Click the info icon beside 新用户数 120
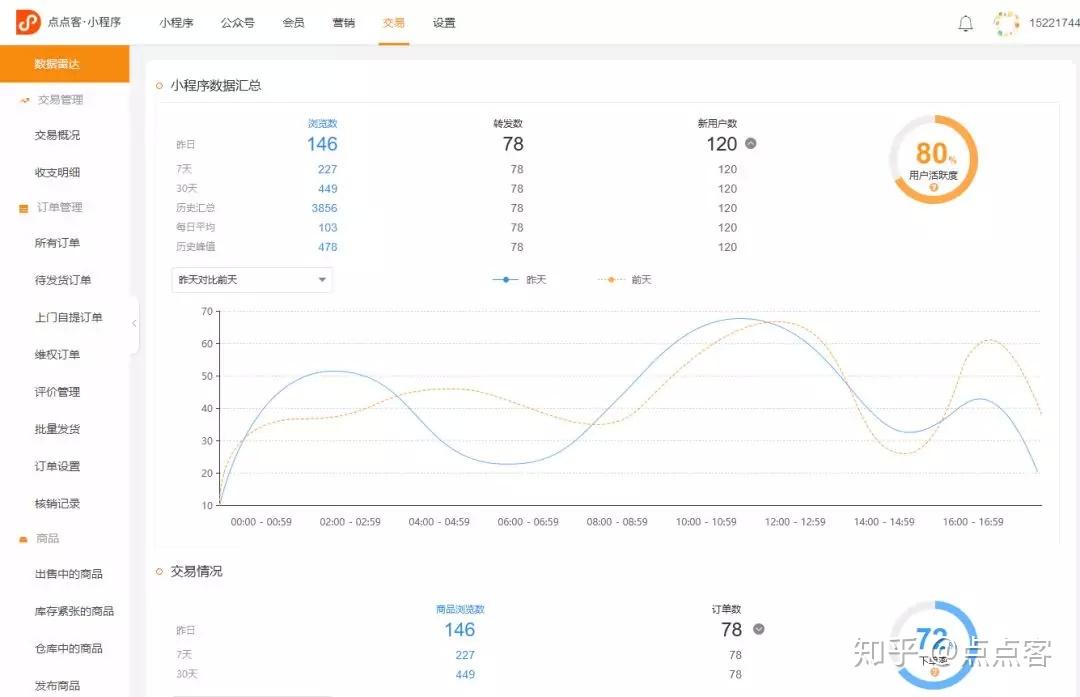Screen dimensions: 1080x697 pos(751,143)
